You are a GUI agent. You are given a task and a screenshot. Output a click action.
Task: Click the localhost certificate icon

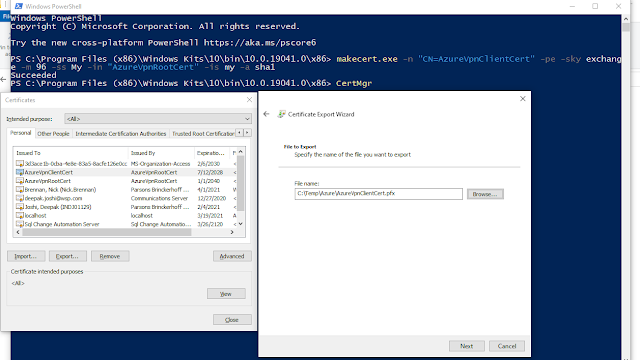(x=20, y=216)
